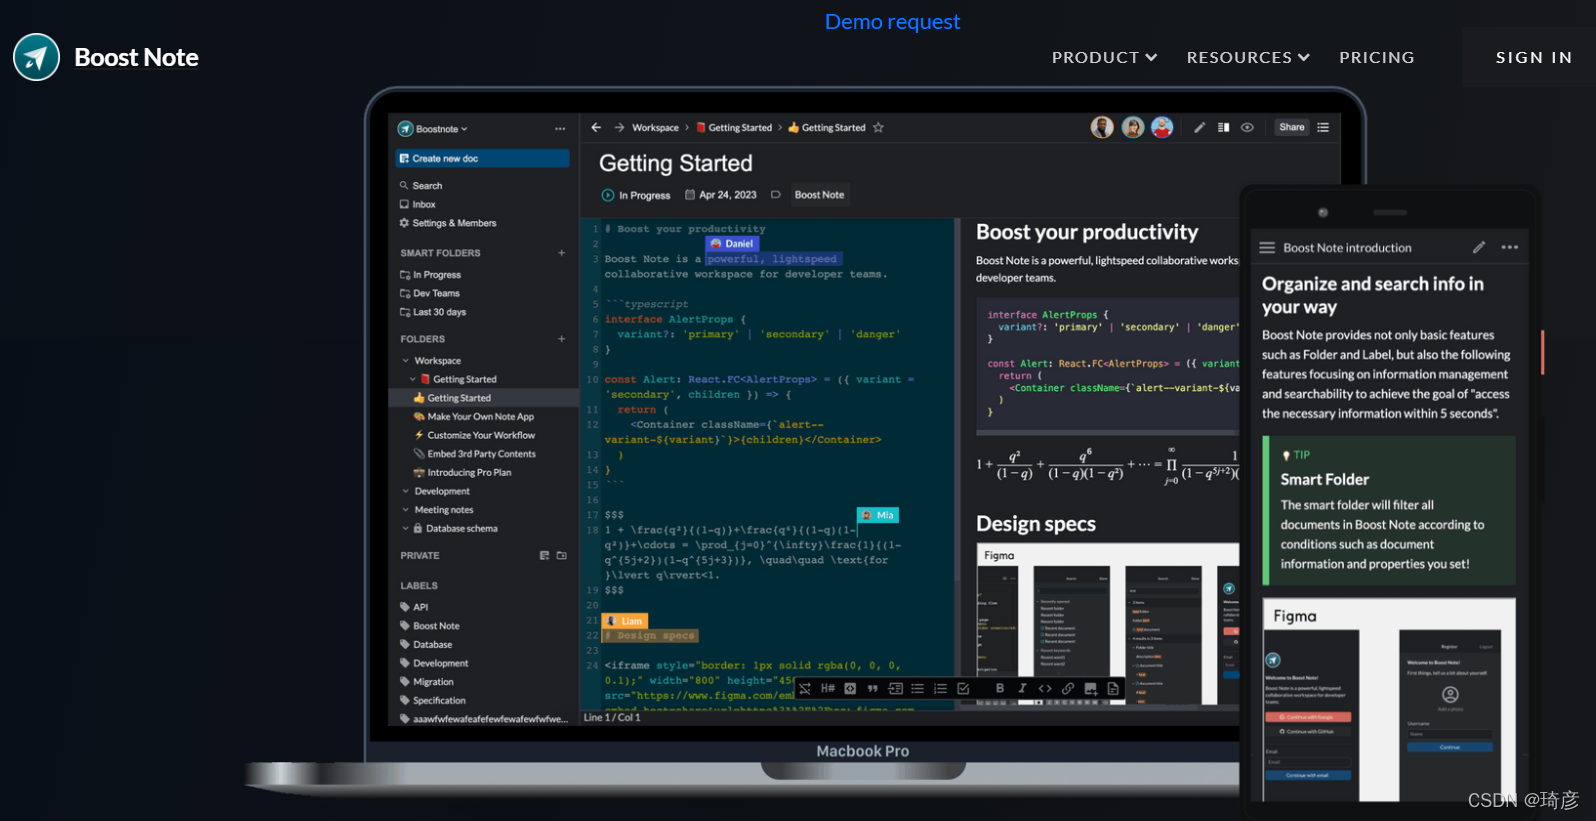
Task: Add a new smart folder with plus icon
Action: [561, 253]
